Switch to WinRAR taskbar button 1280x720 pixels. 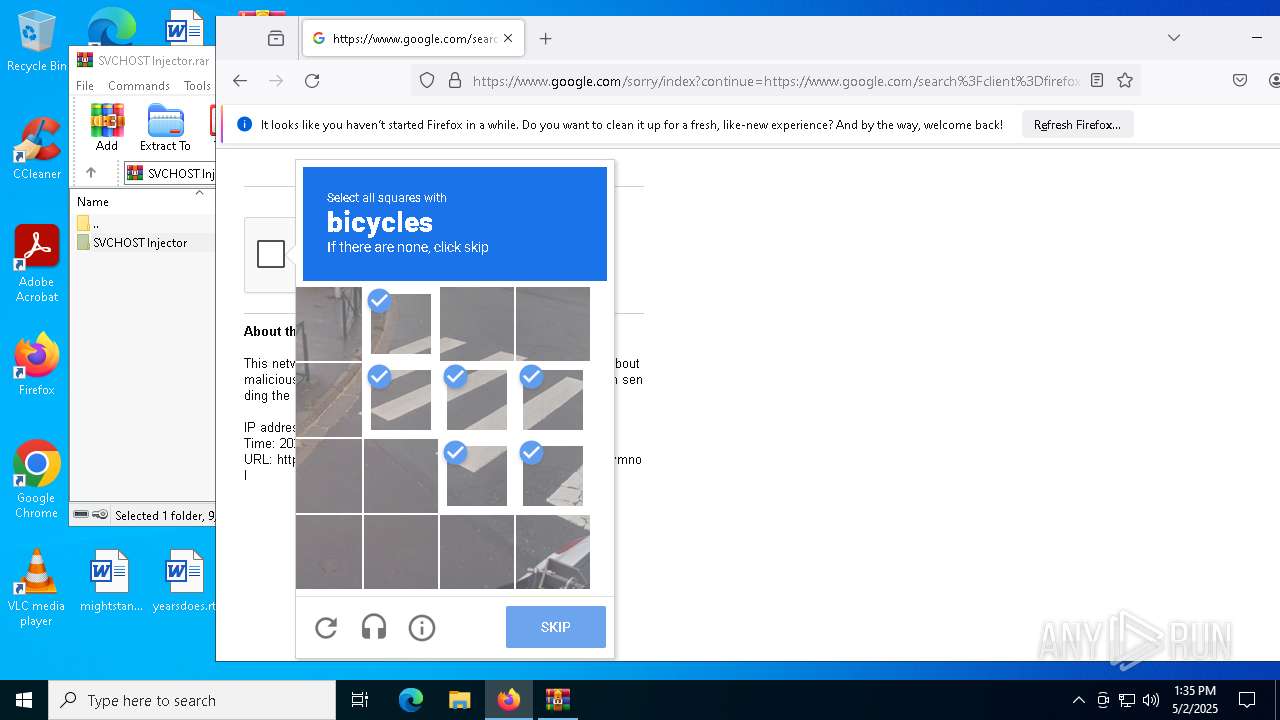[x=557, y=700]
